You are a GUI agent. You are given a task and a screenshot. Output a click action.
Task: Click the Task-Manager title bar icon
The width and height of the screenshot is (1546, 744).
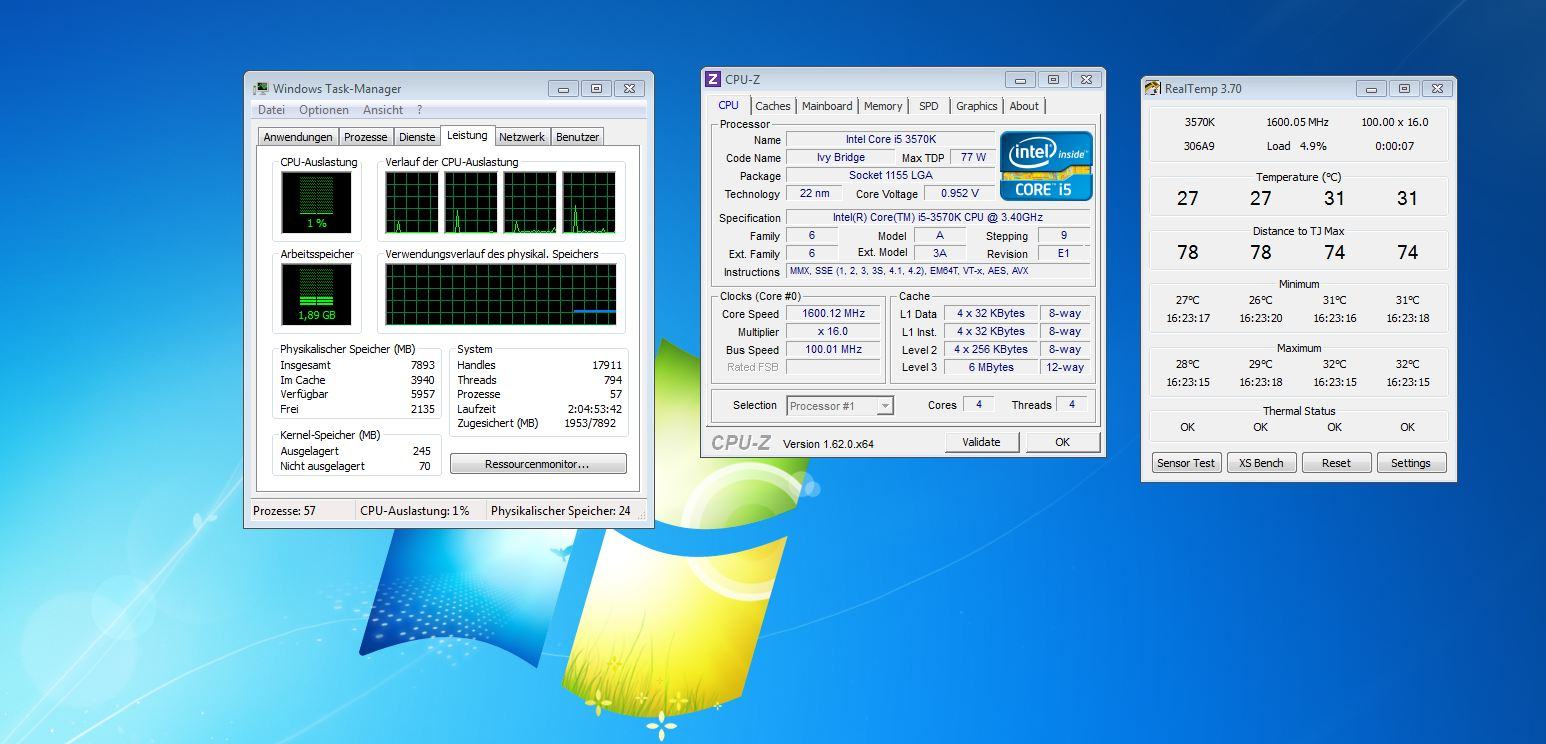pyautogui.click(x=261, y=89)
